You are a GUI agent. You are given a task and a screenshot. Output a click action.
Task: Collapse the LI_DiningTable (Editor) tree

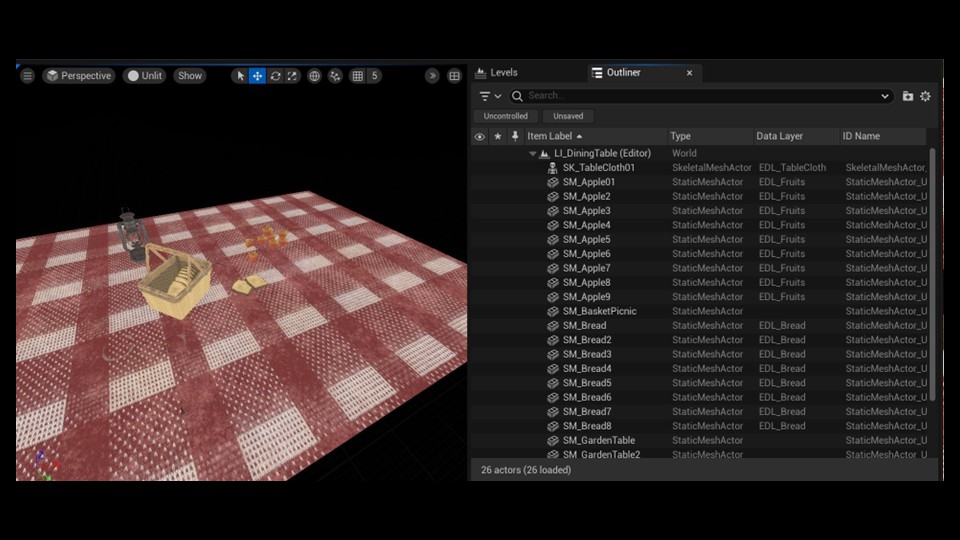[x=533, y=154]
